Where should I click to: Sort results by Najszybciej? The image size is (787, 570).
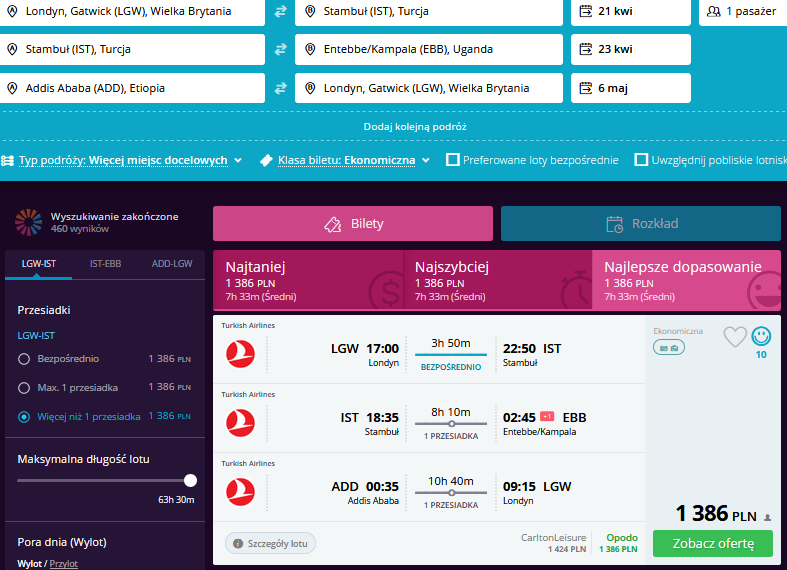pyautogui.click(x=497, y=280)
